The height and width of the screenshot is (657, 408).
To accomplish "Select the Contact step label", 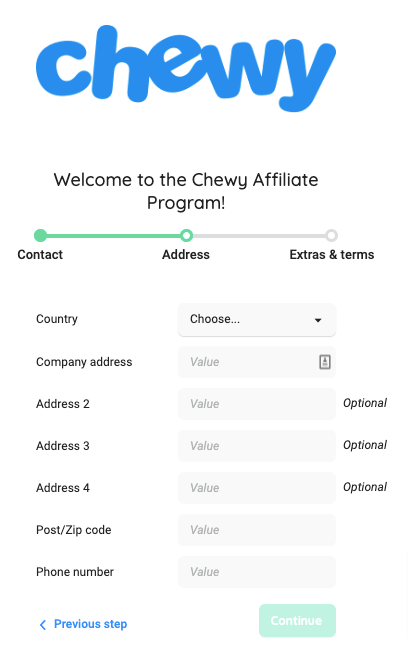I will (x=40, y=254).
